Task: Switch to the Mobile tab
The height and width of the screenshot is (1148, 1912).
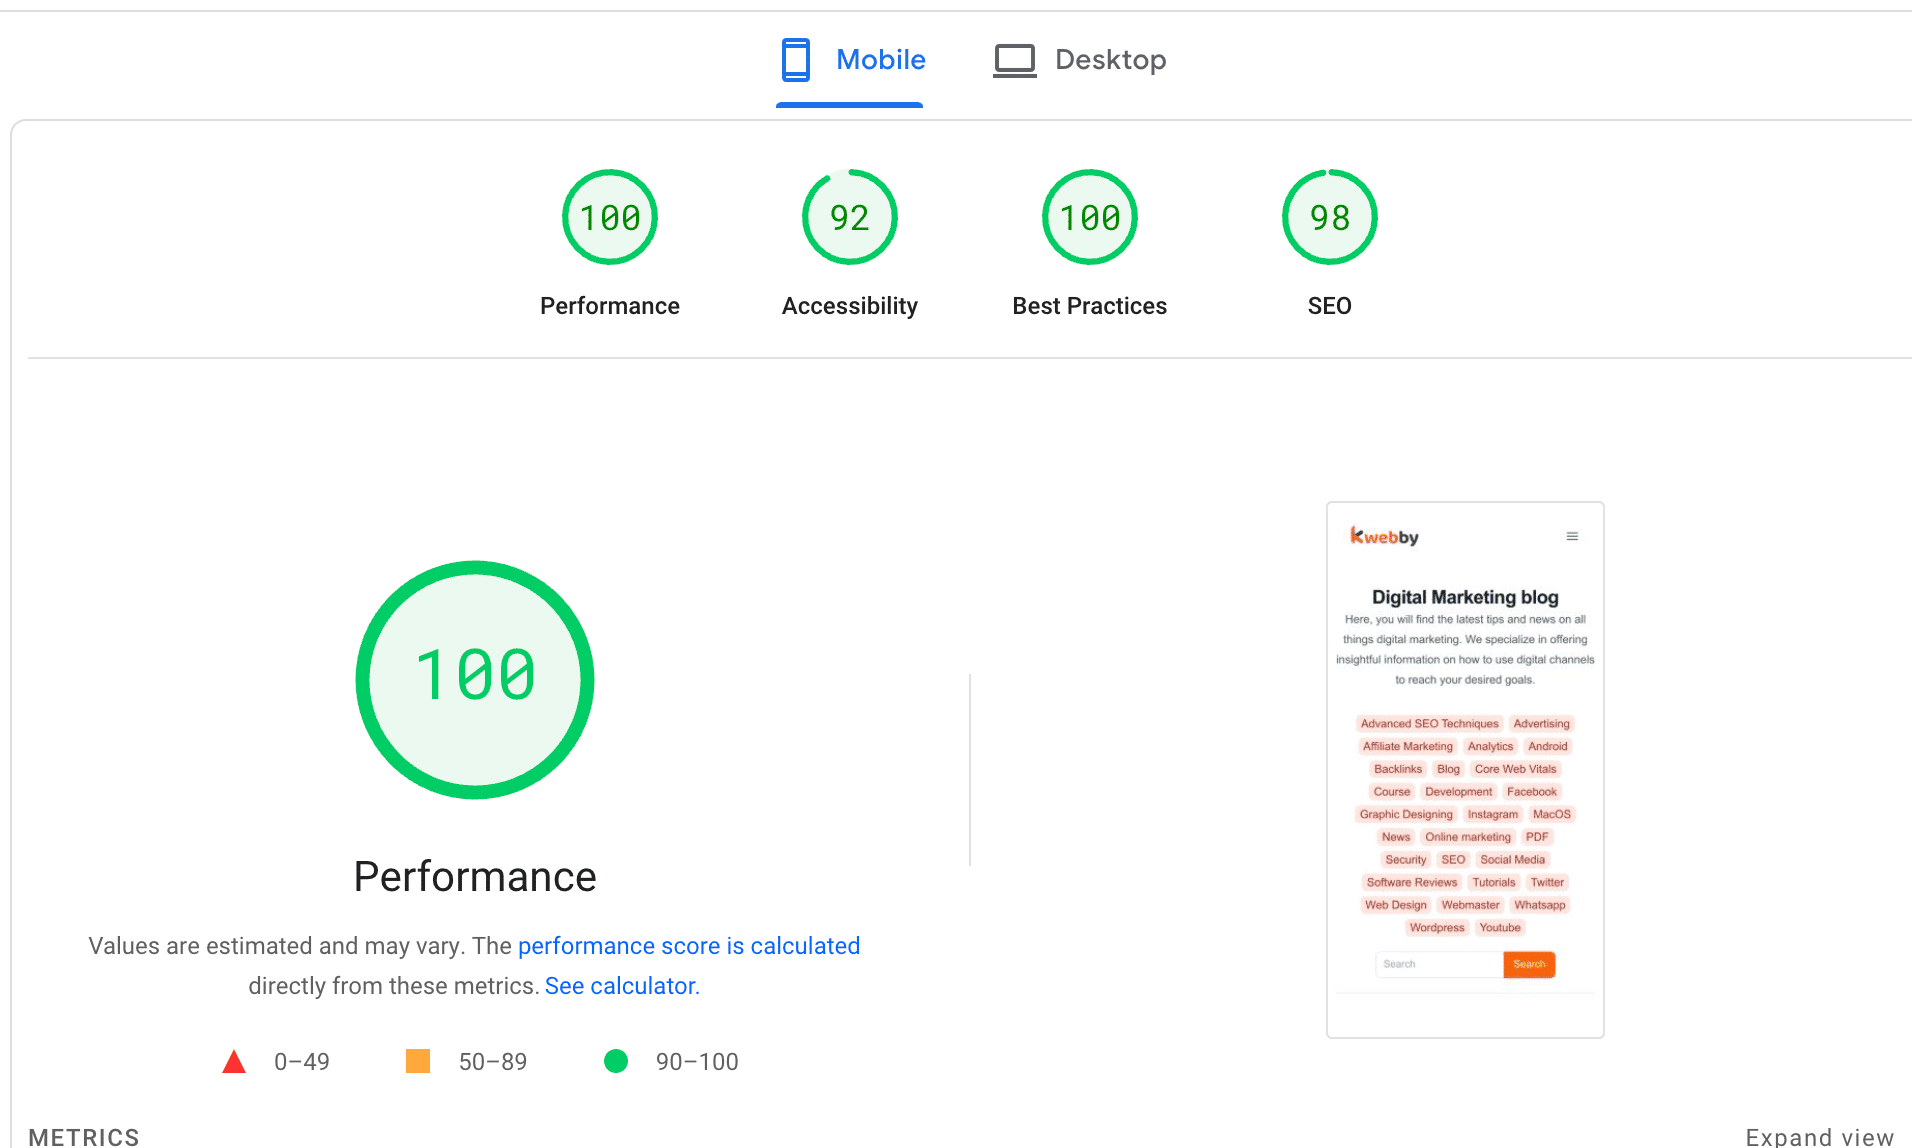Action: pyautogui.click(x=880, y=60)
